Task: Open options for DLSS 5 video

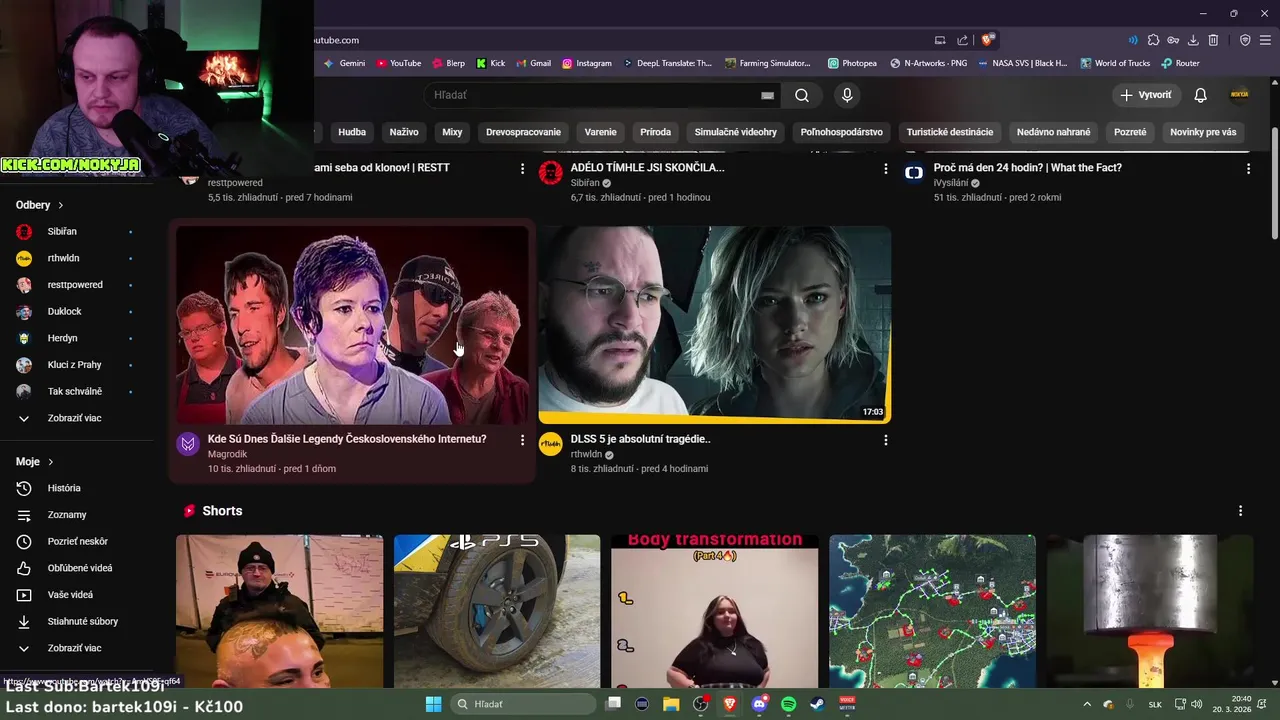Action: coord(885,440)
